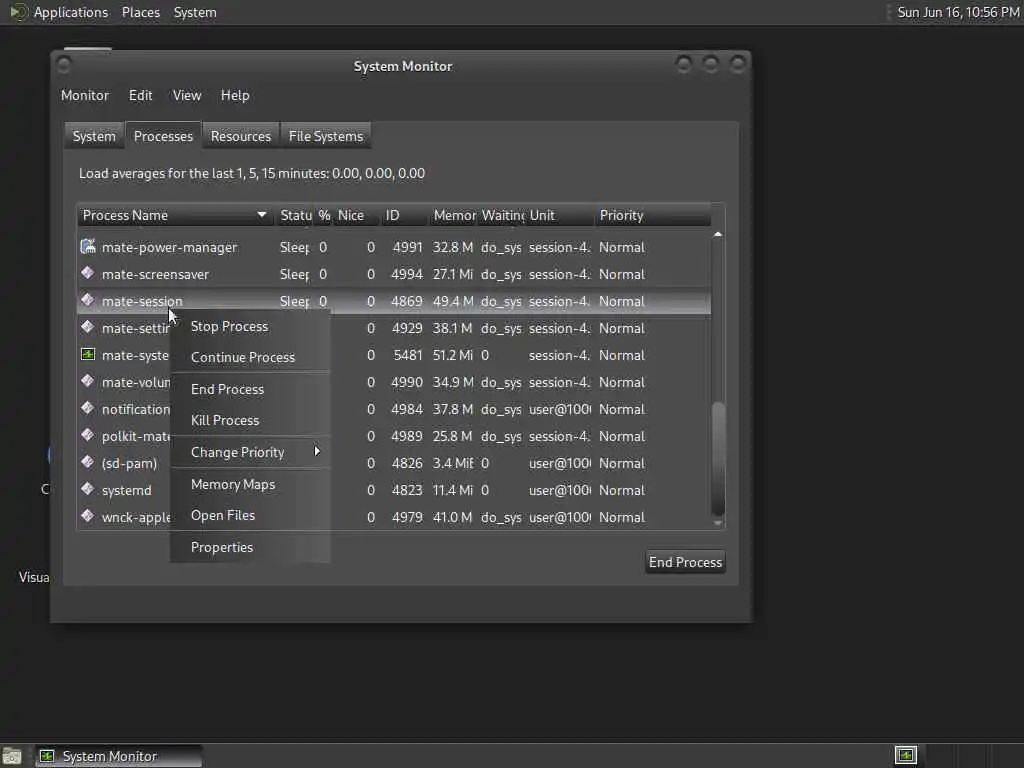
Task: Open the View menu
Action: click(x=187, y=95)
